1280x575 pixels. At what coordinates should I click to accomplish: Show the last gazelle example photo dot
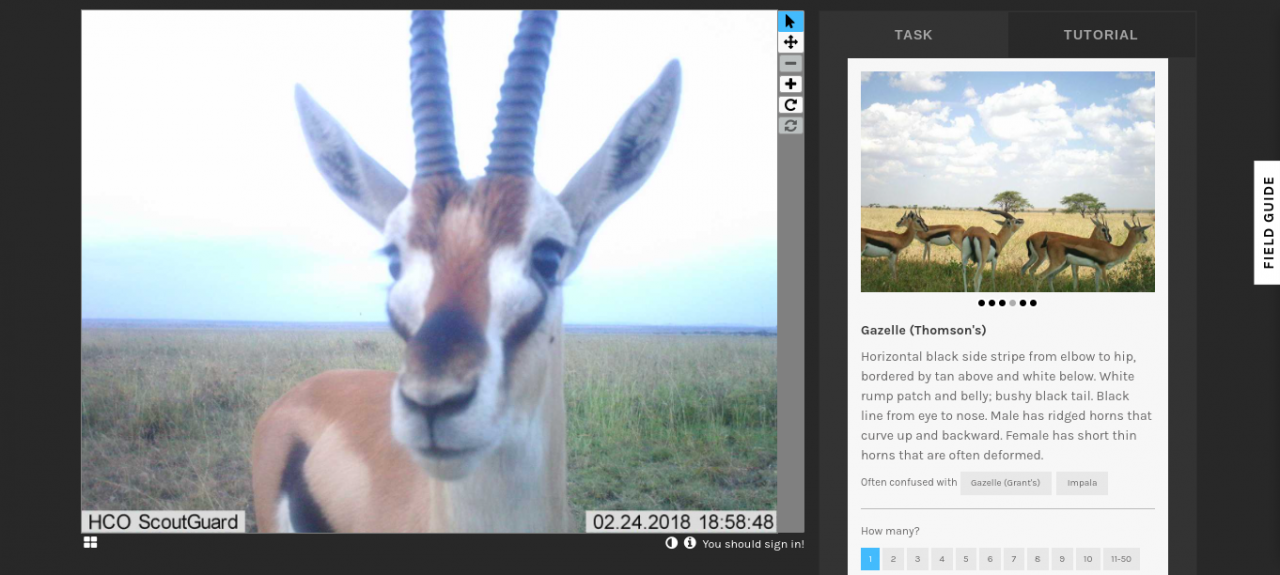[x=1033, y=303]
